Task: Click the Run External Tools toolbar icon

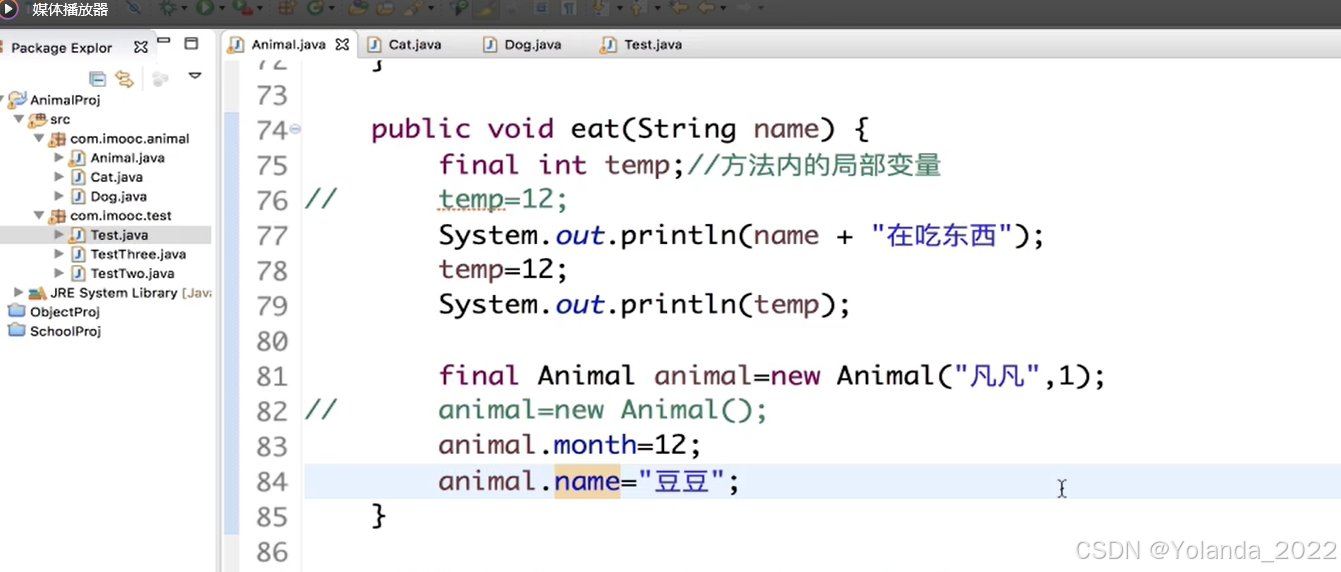Action: 241,9
